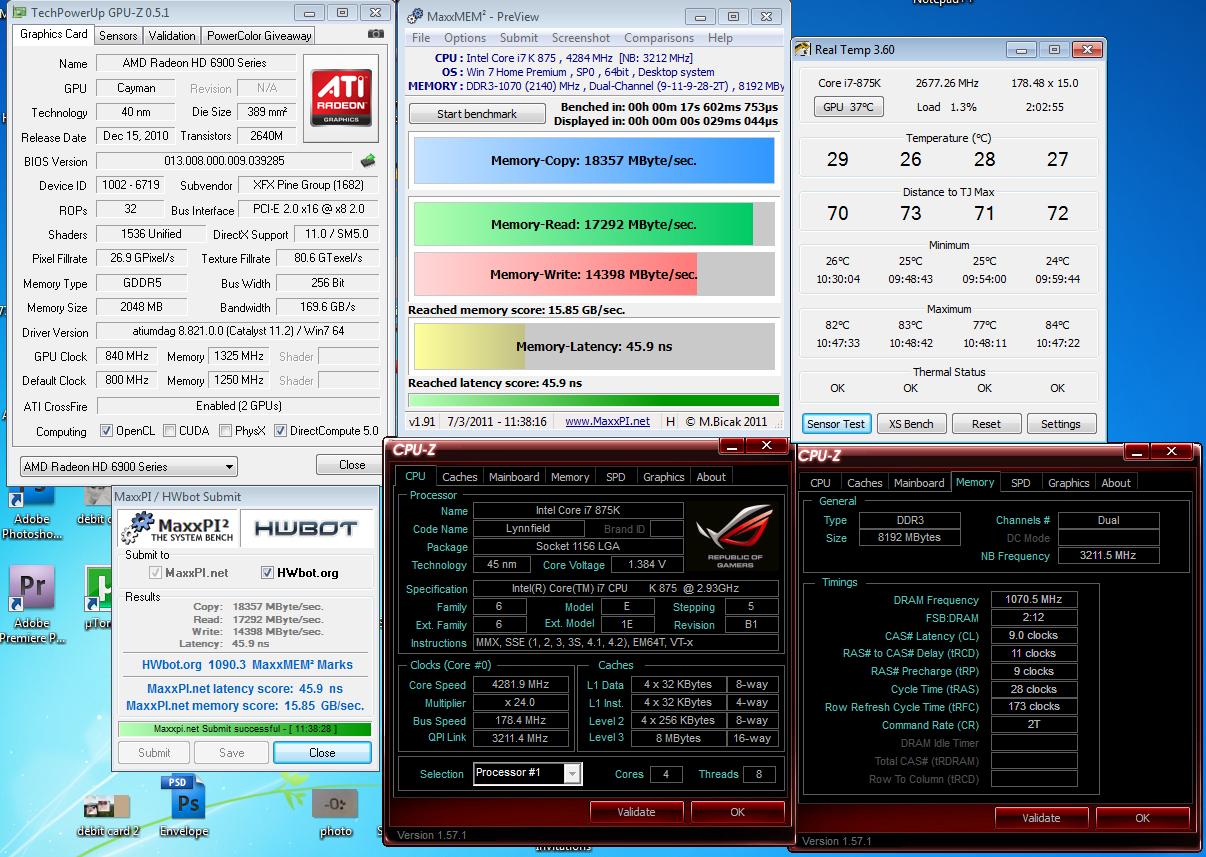The width and height of the screenshot is (1206, 857).
Task: Open the Processor #1 selection dropdown
Action: coord(528,773)
